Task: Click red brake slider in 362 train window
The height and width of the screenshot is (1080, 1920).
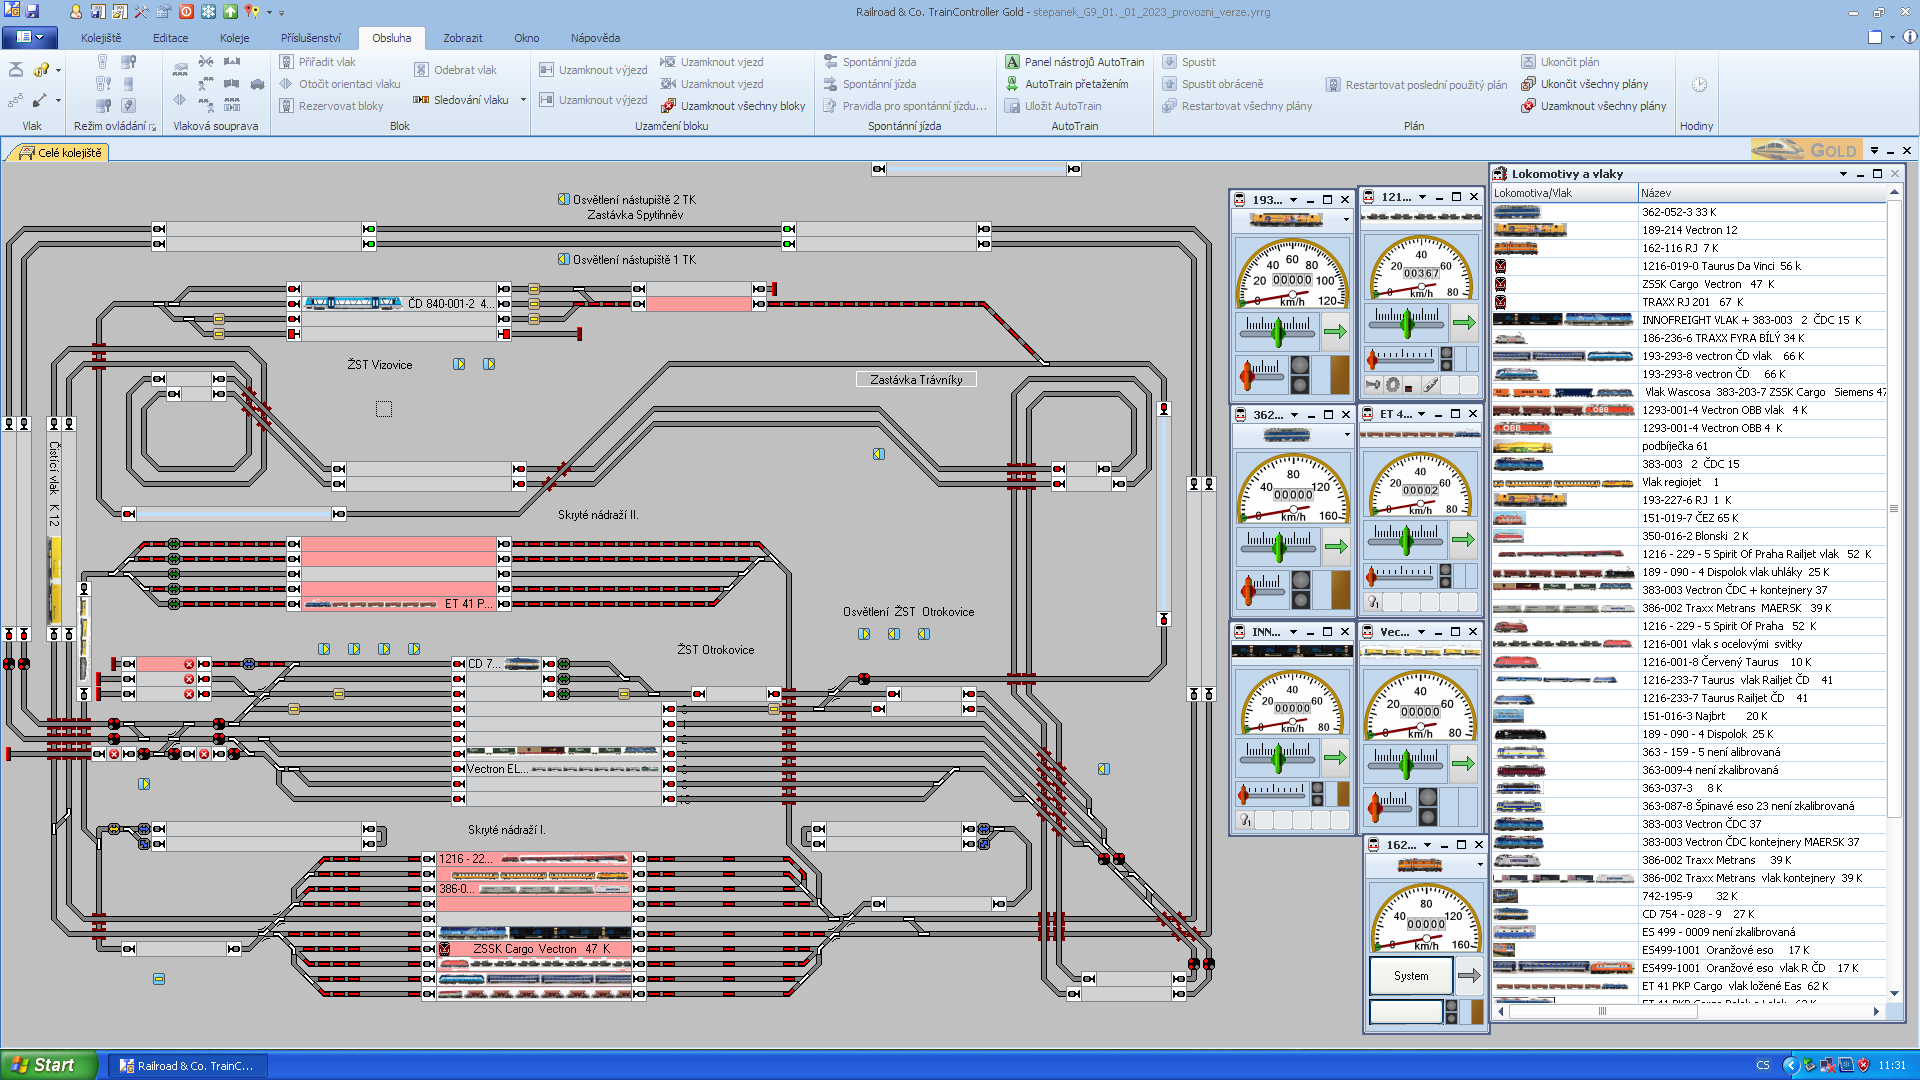Action: click(x=1264, y=588)
